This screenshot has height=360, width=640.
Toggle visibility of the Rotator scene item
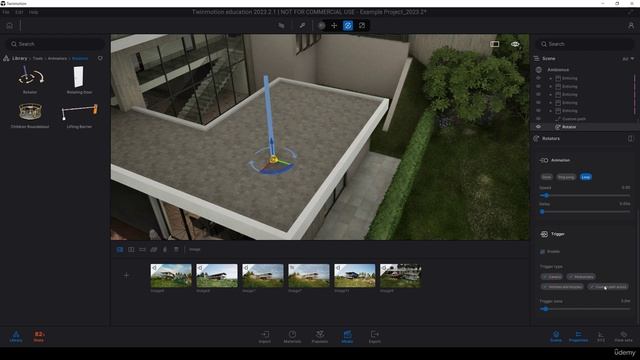pos(538,127)
